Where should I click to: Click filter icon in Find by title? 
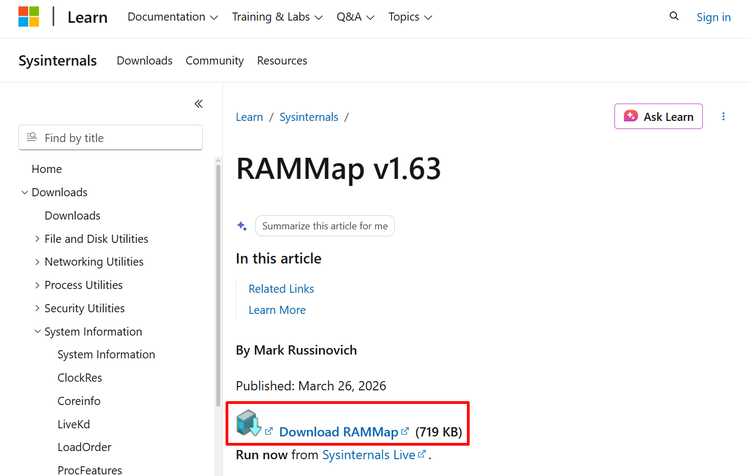[x=33, y=138]
